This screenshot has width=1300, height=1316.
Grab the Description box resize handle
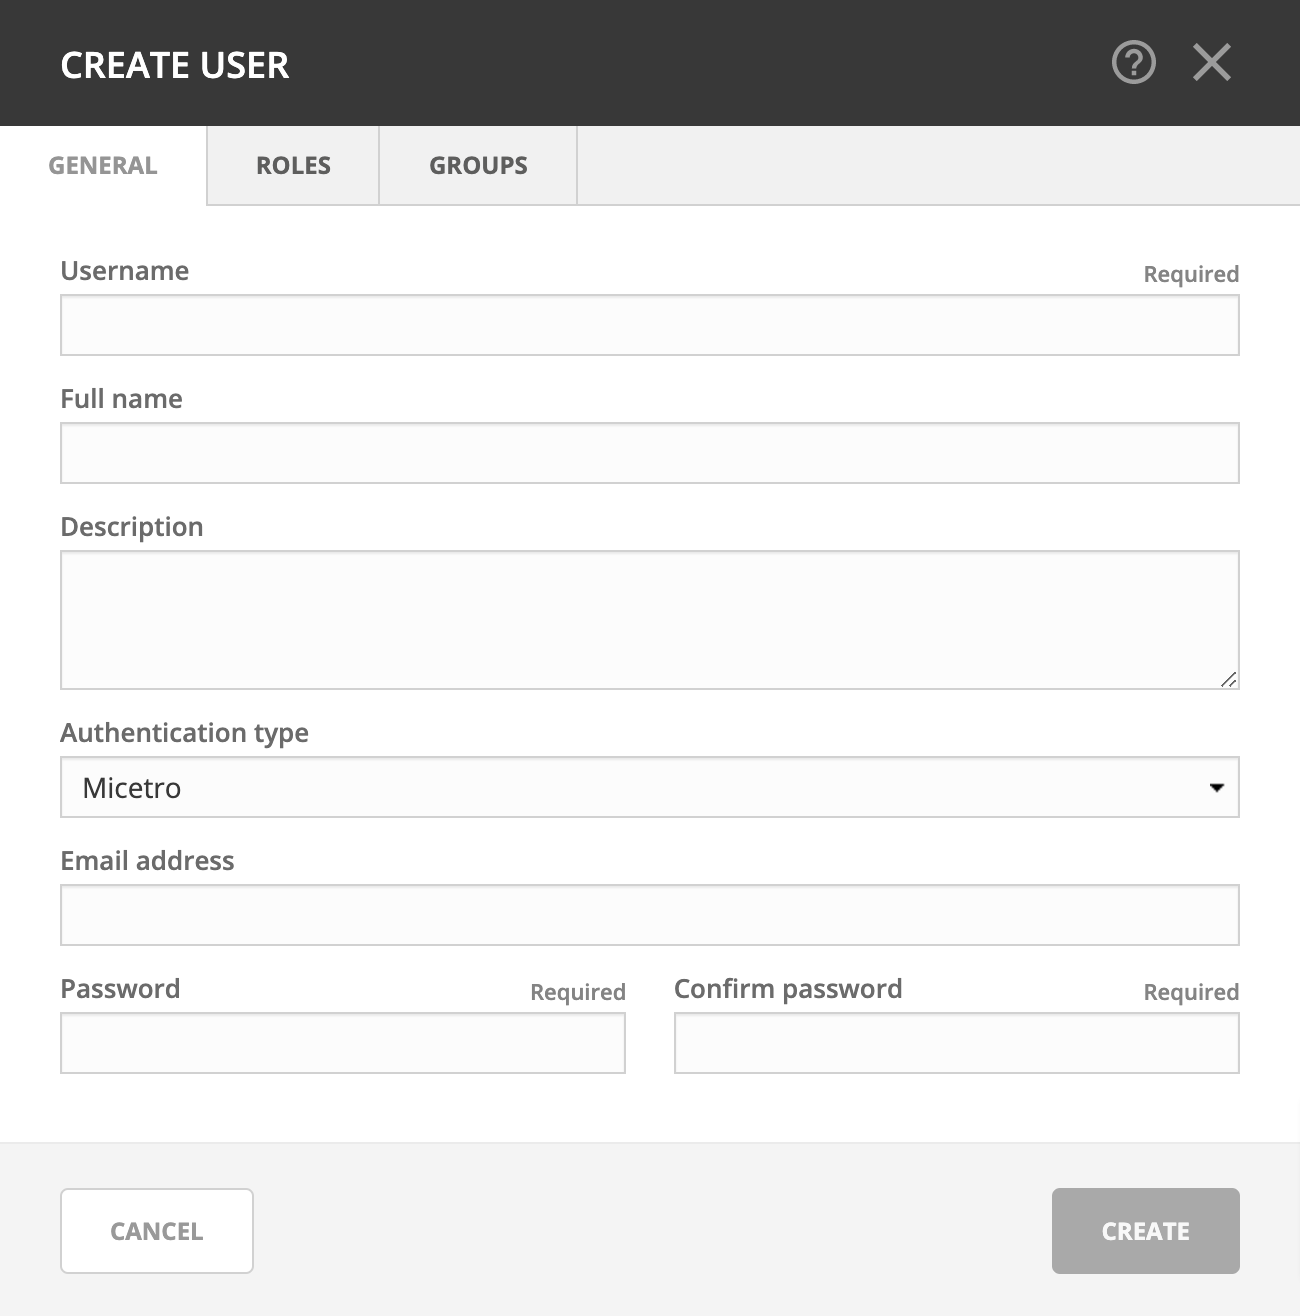[1229, 679]
